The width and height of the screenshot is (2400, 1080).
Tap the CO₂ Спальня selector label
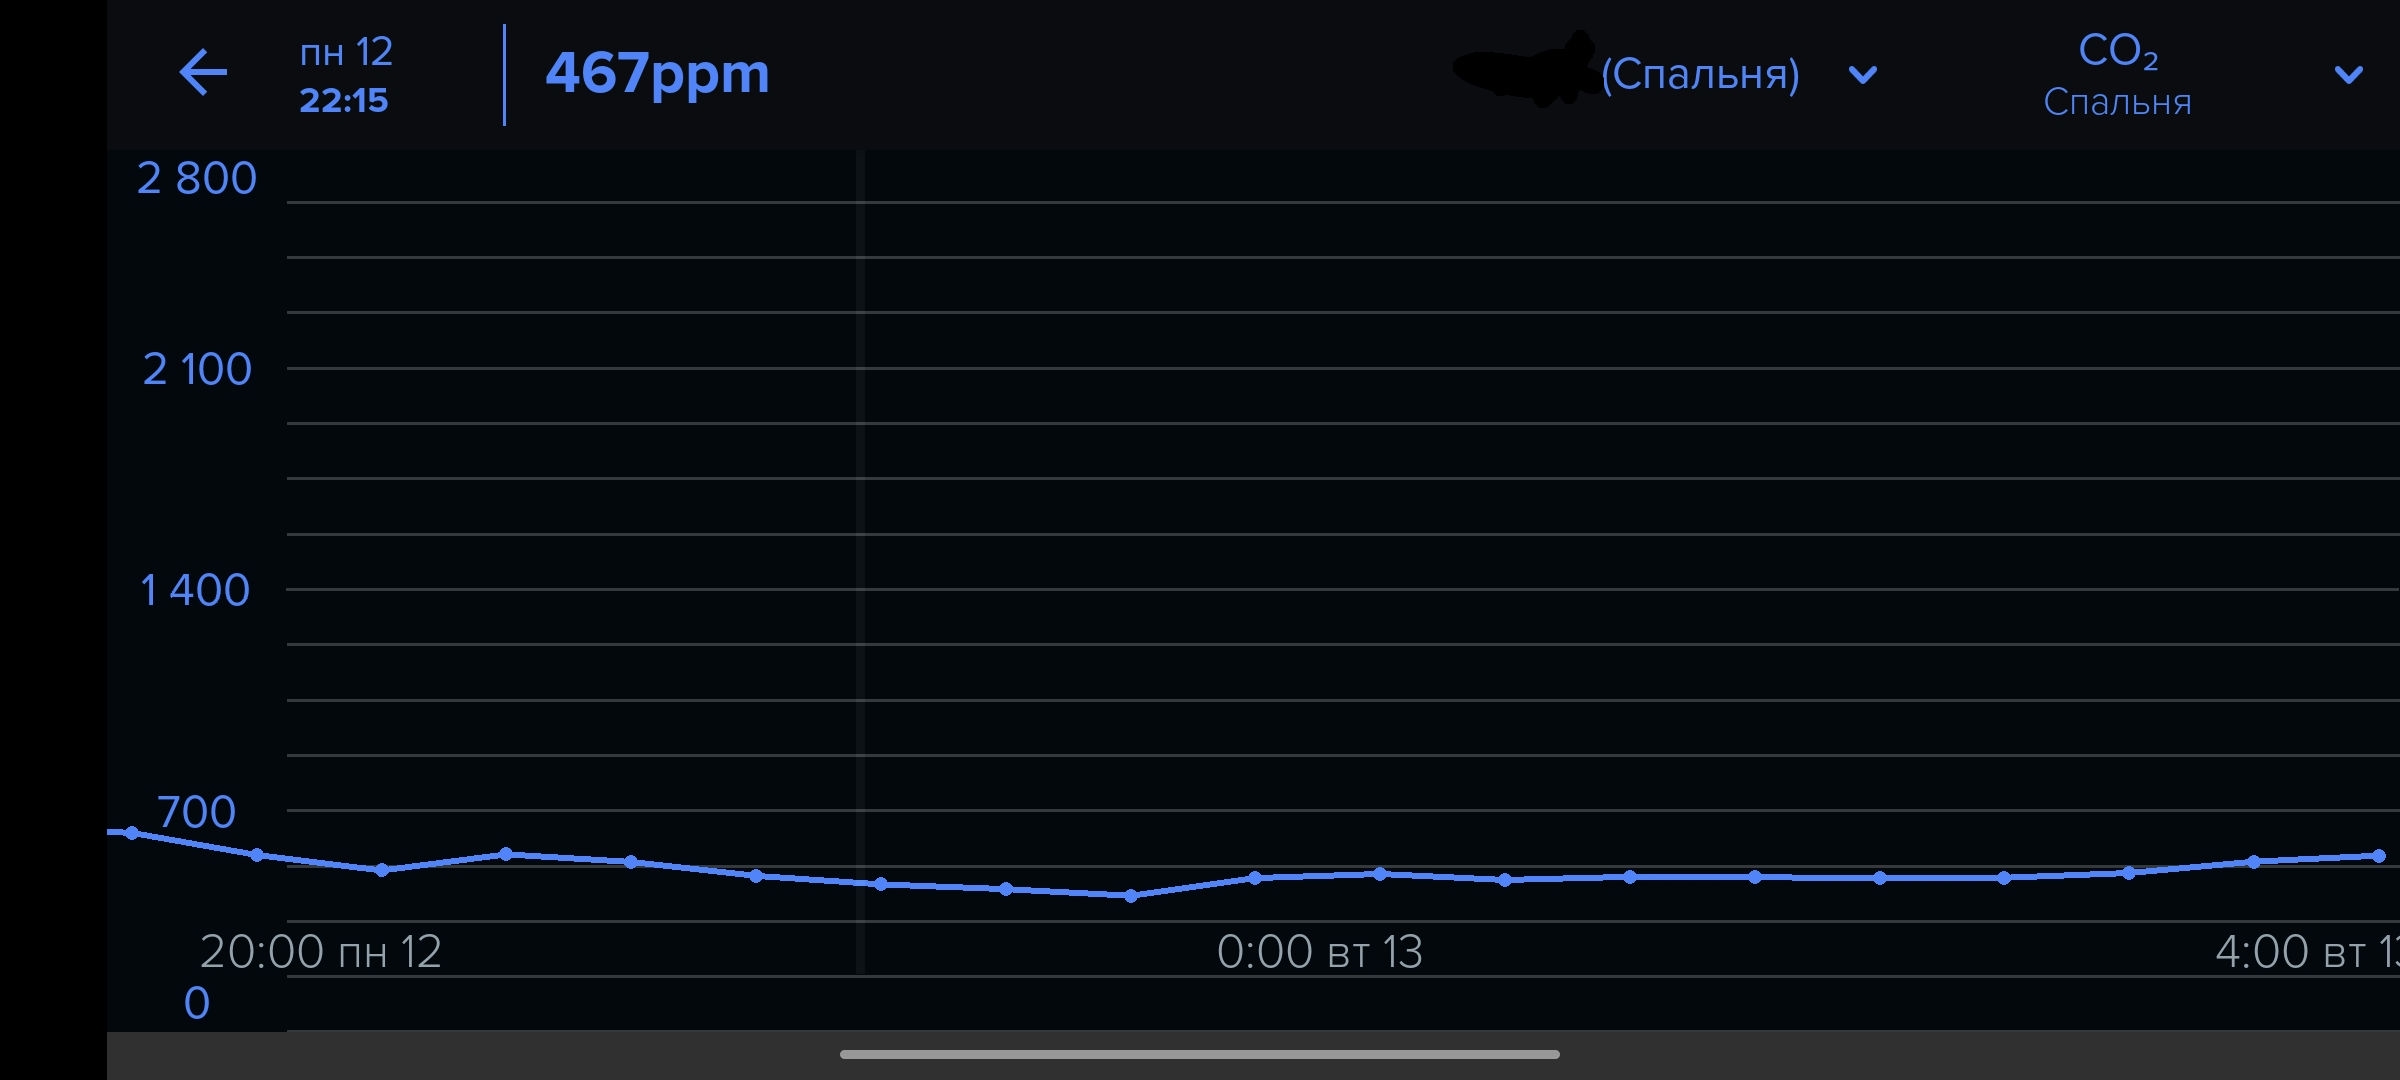pyautogui.click(x=2117, y=75)
